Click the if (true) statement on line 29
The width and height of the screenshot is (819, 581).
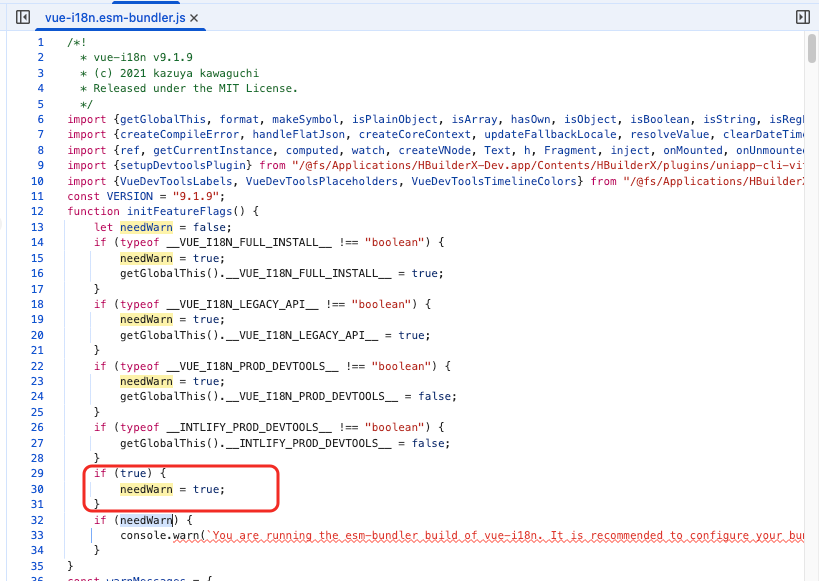[x=126, y=473]
